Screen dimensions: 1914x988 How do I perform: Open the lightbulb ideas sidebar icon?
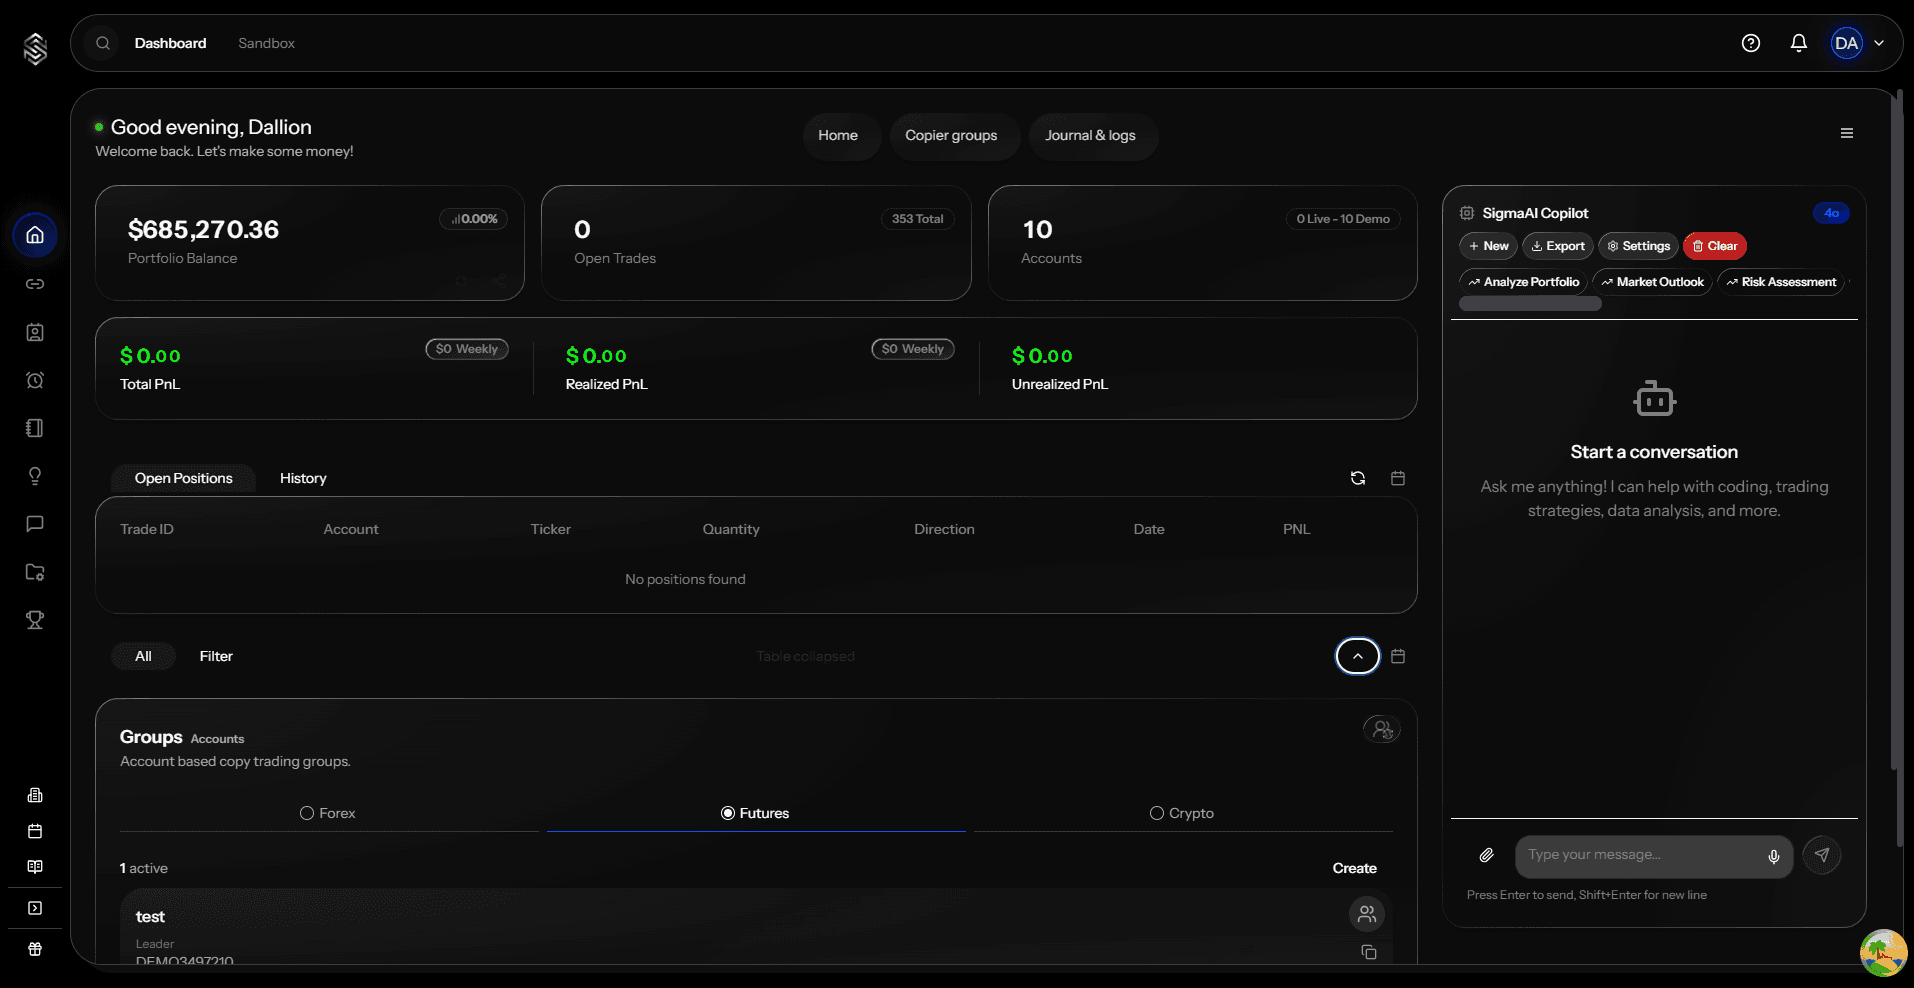(35, 476)
